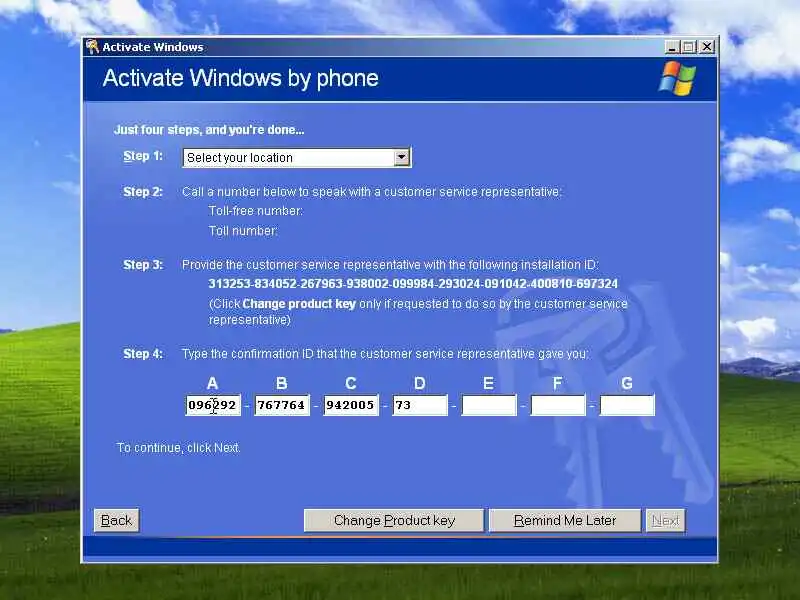Click the last confirmation field G
800x600 pixels.
tap(627, 405)
